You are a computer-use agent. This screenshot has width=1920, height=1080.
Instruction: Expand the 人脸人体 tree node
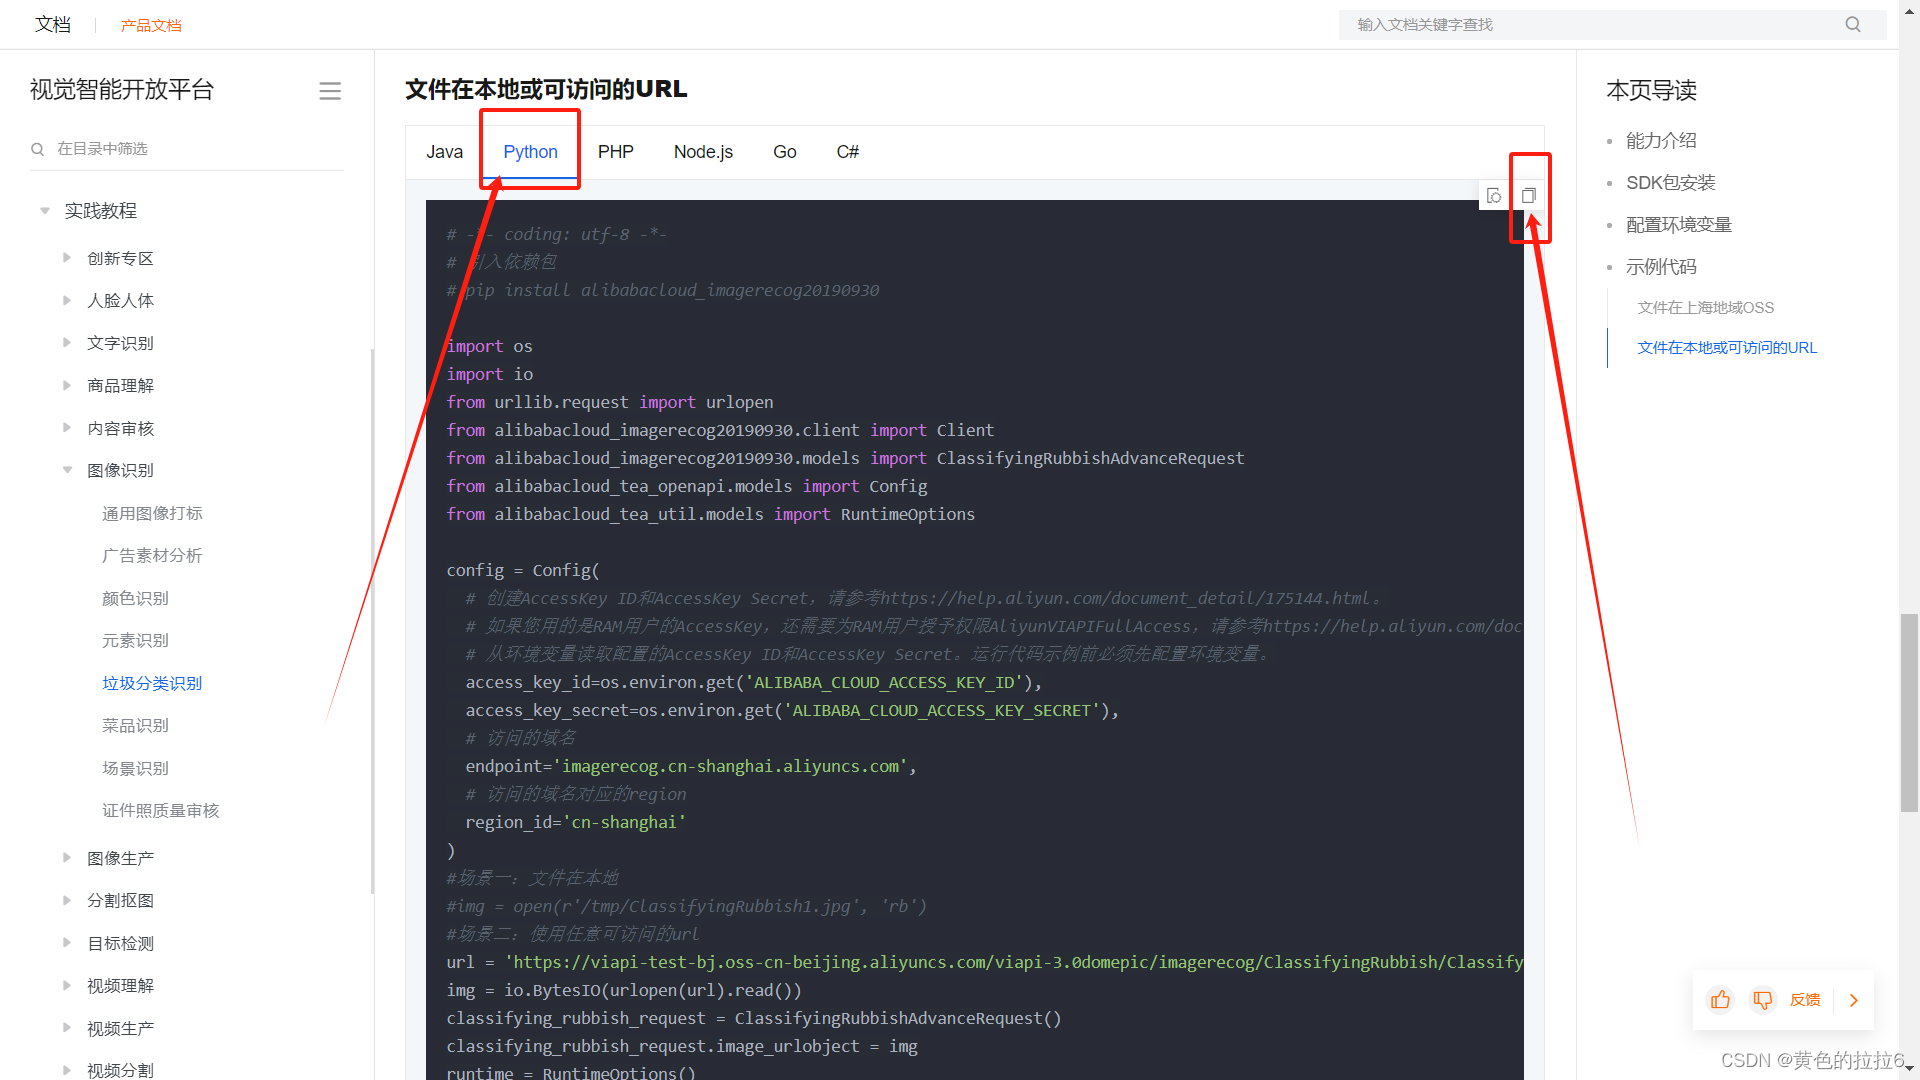(x=67, y=300)
